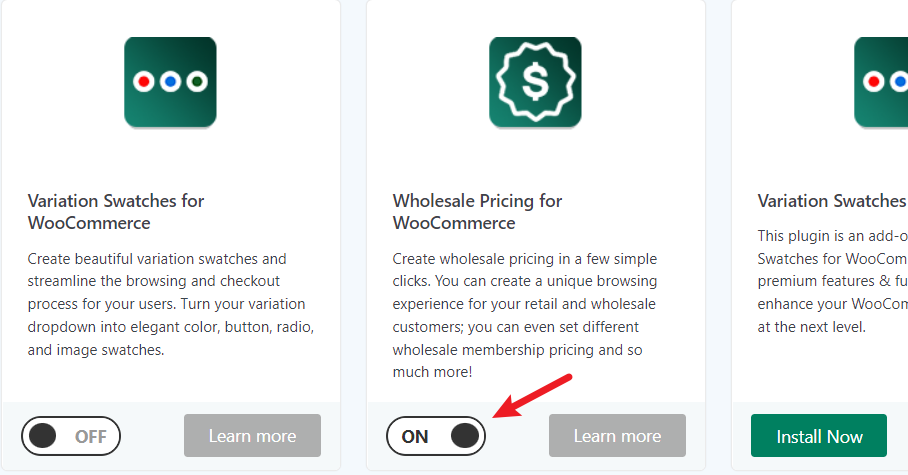This screenshot has width=908, height=475.
Task: Enable the Variation Swatches OFF toggle
Action: [x=71, y=436]
